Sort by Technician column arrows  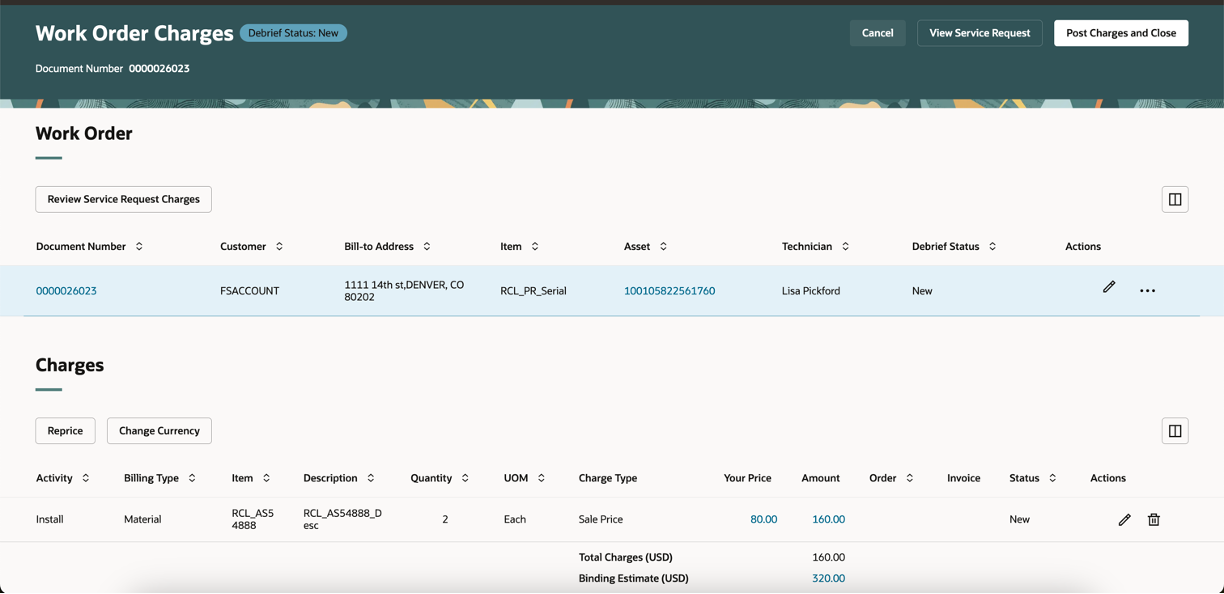(845, 246)
